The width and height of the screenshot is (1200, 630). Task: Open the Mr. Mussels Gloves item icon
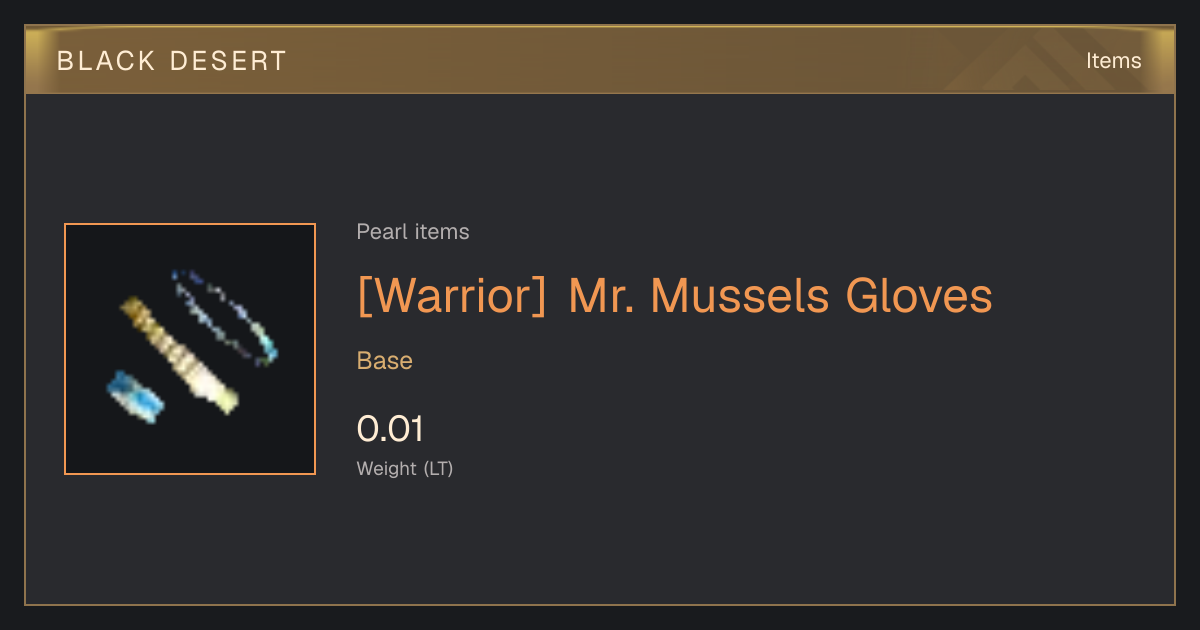tap(190, 349)
